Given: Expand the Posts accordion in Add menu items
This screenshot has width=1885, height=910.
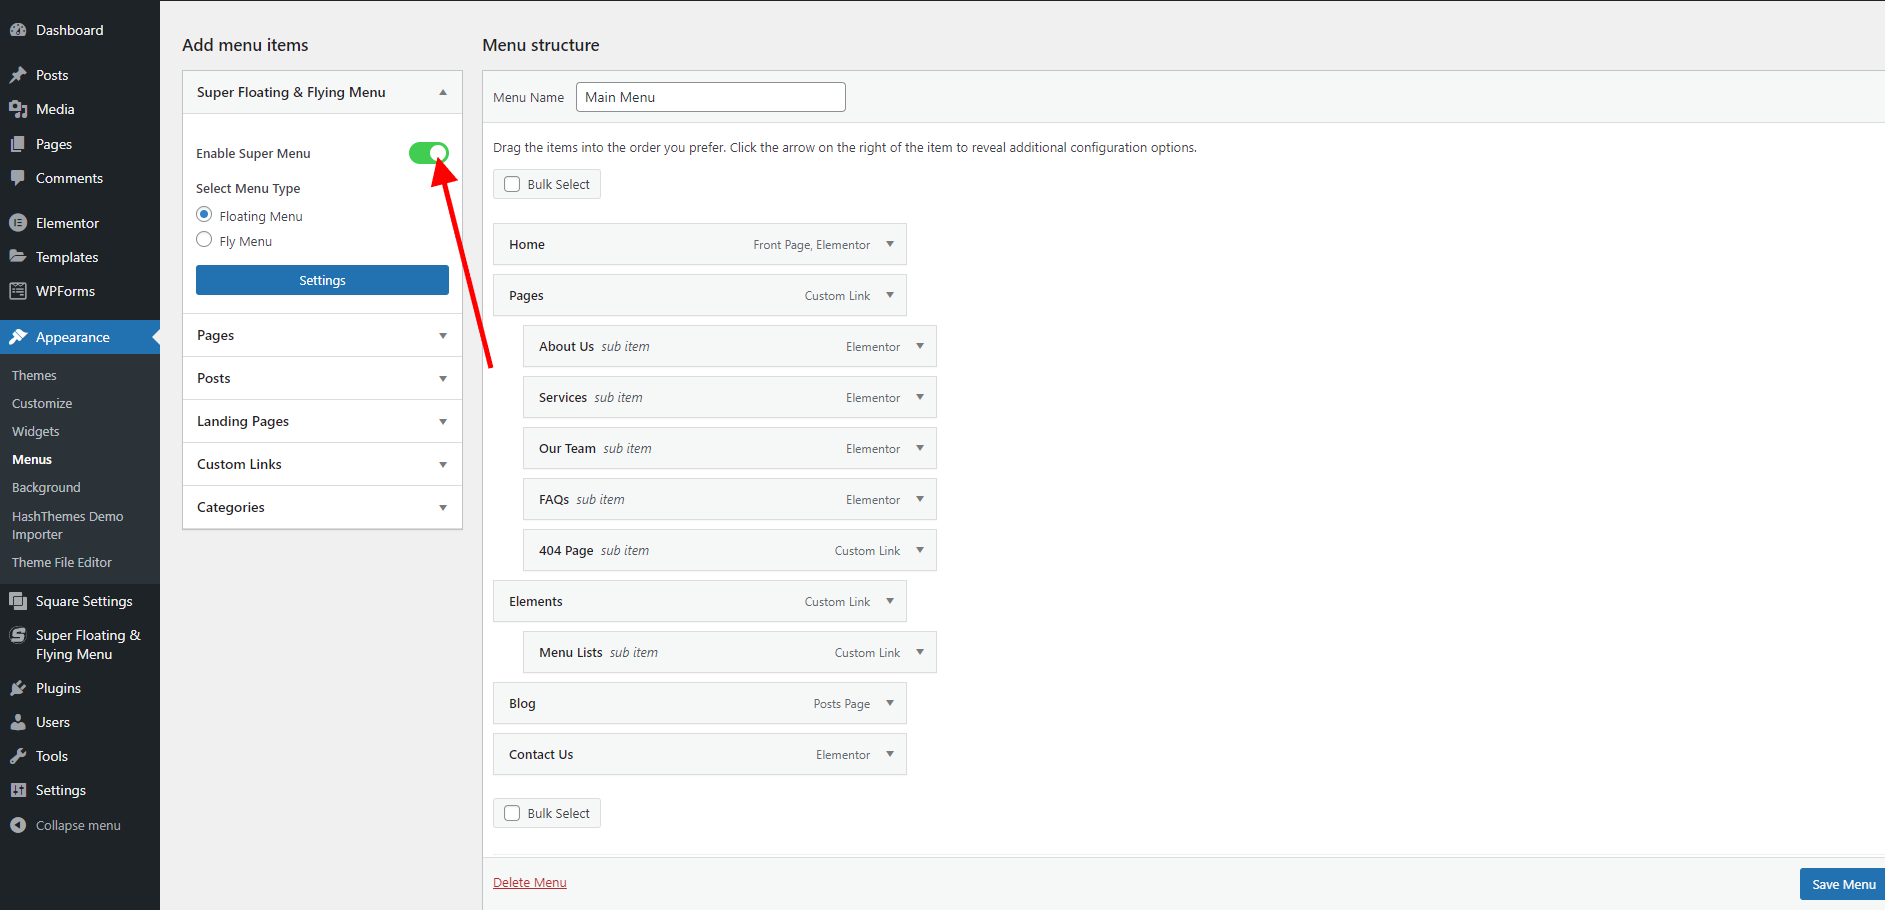Looking at the screenshot, I should (443, 379).
